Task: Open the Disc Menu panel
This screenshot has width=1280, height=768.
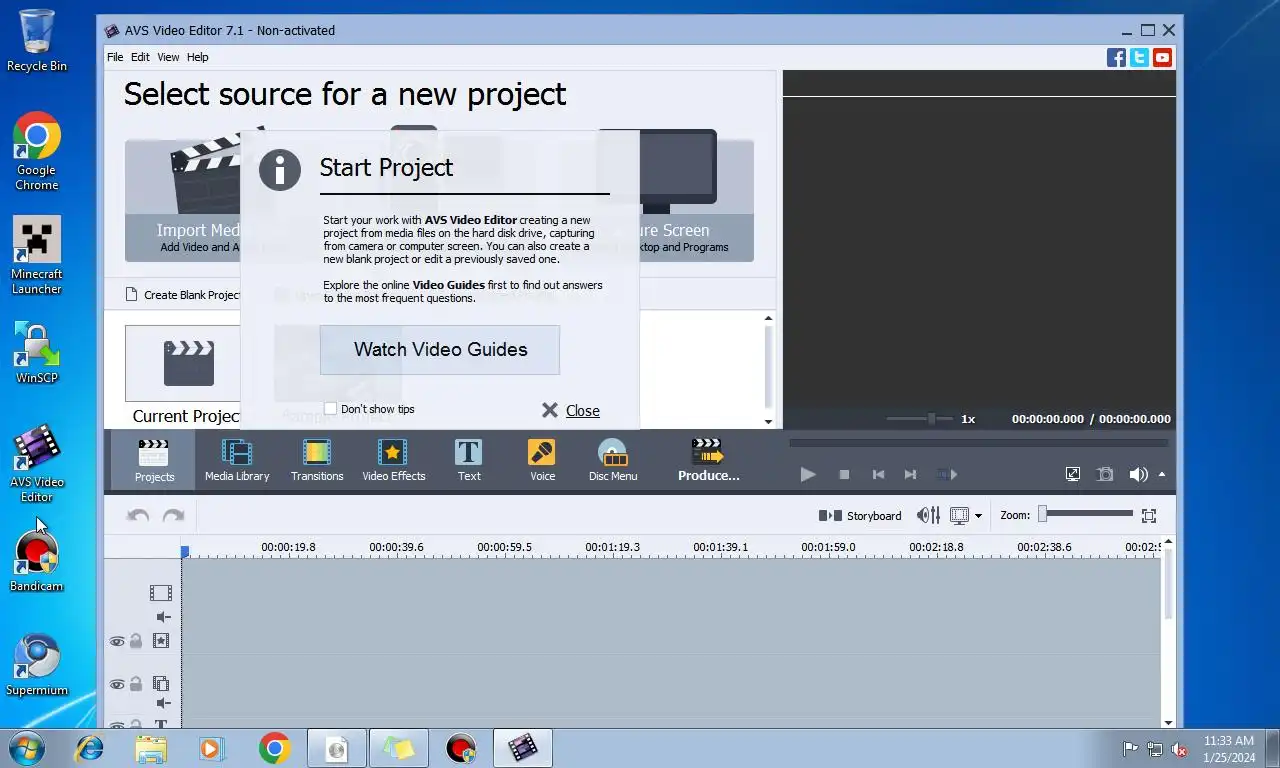Action: [612, 460]
